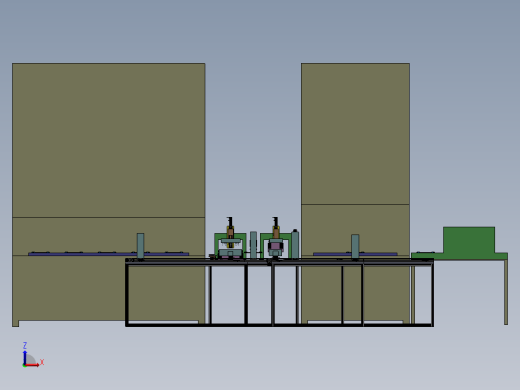Pick the gray cylinder between the two presses

tap(253, 245)
